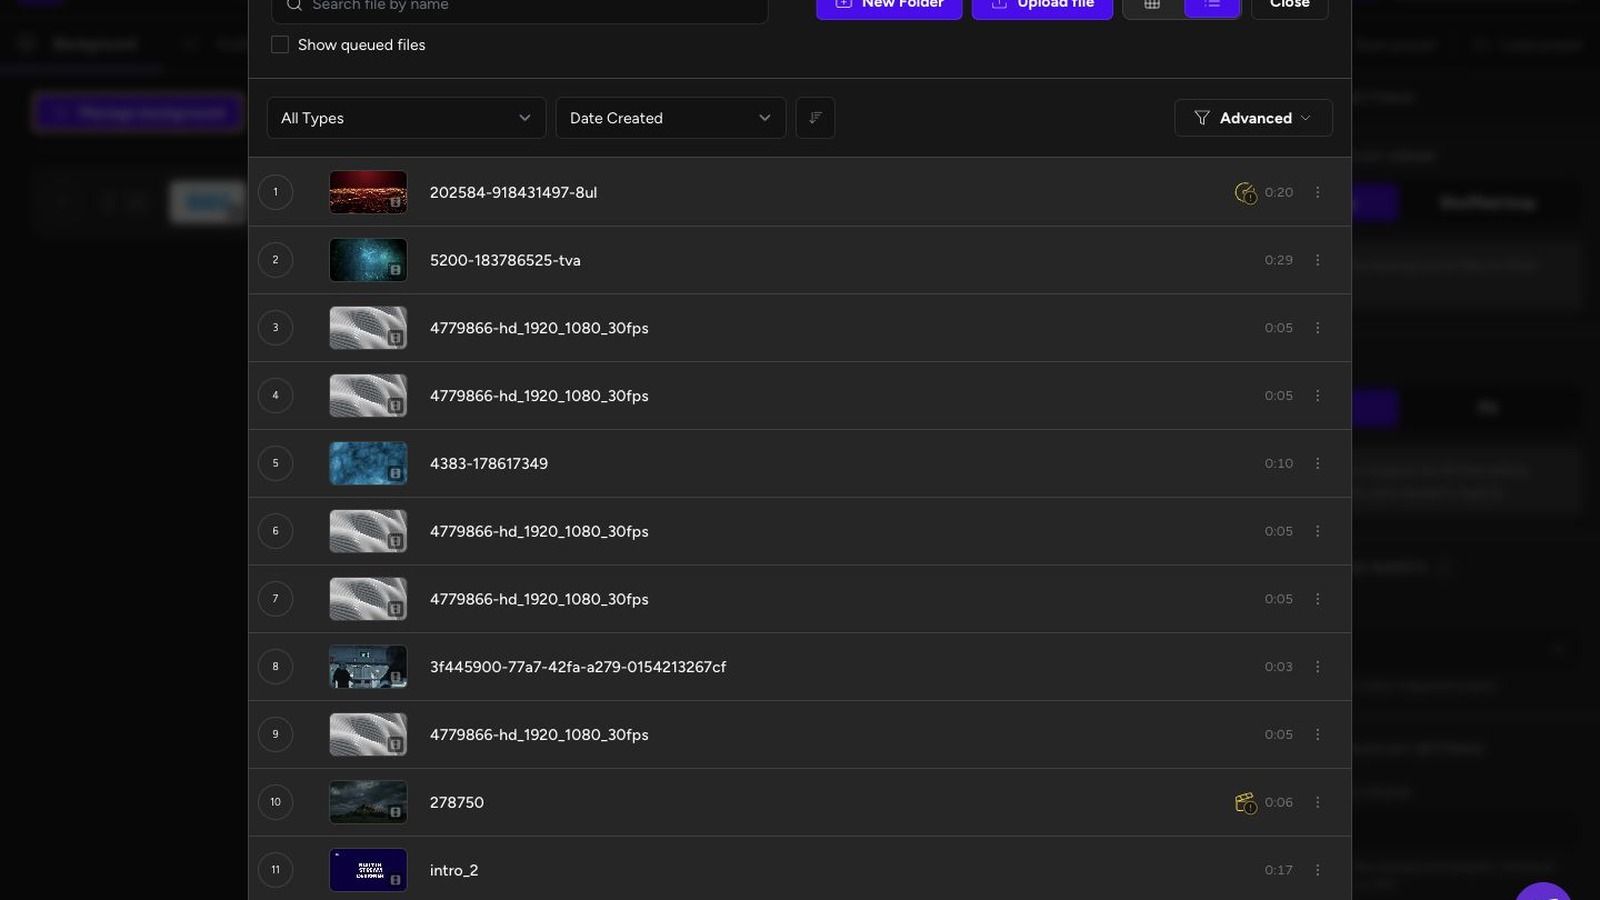Select file 3f445900-77a7-42fa-a279-0154213267cf

pyautogui.click(x=578, y=667)
